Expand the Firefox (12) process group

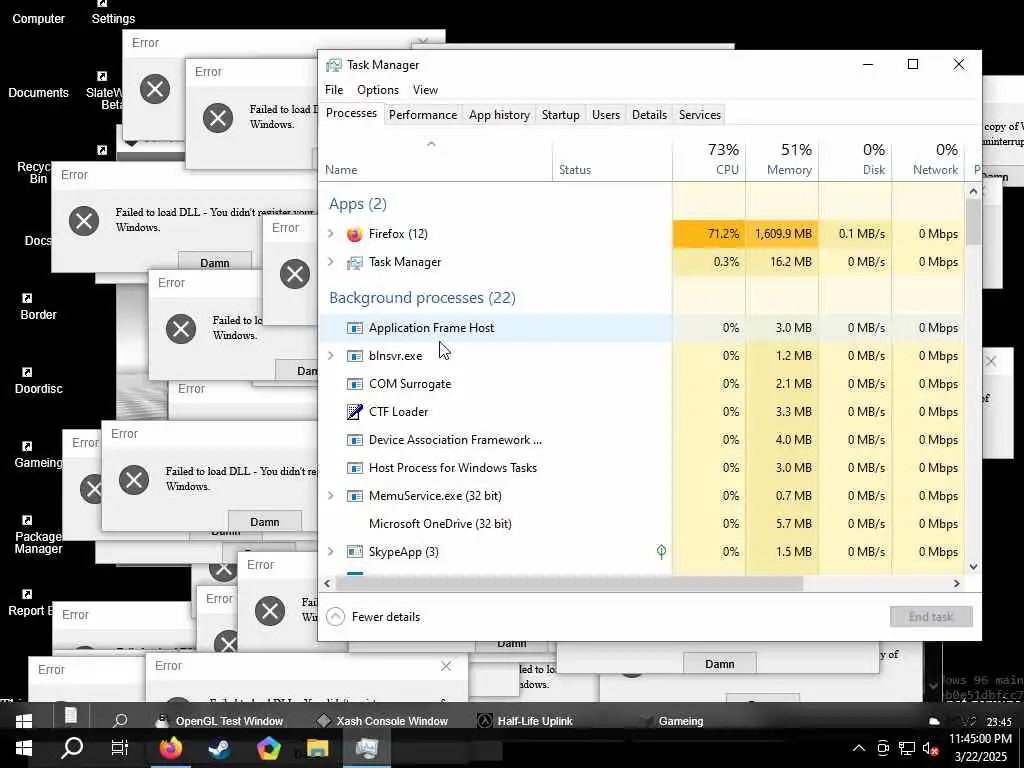click(x=330, y=234)
